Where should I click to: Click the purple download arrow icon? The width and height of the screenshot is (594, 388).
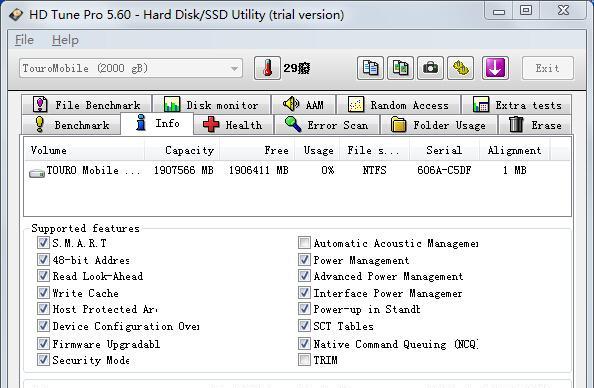pos(495,68)
